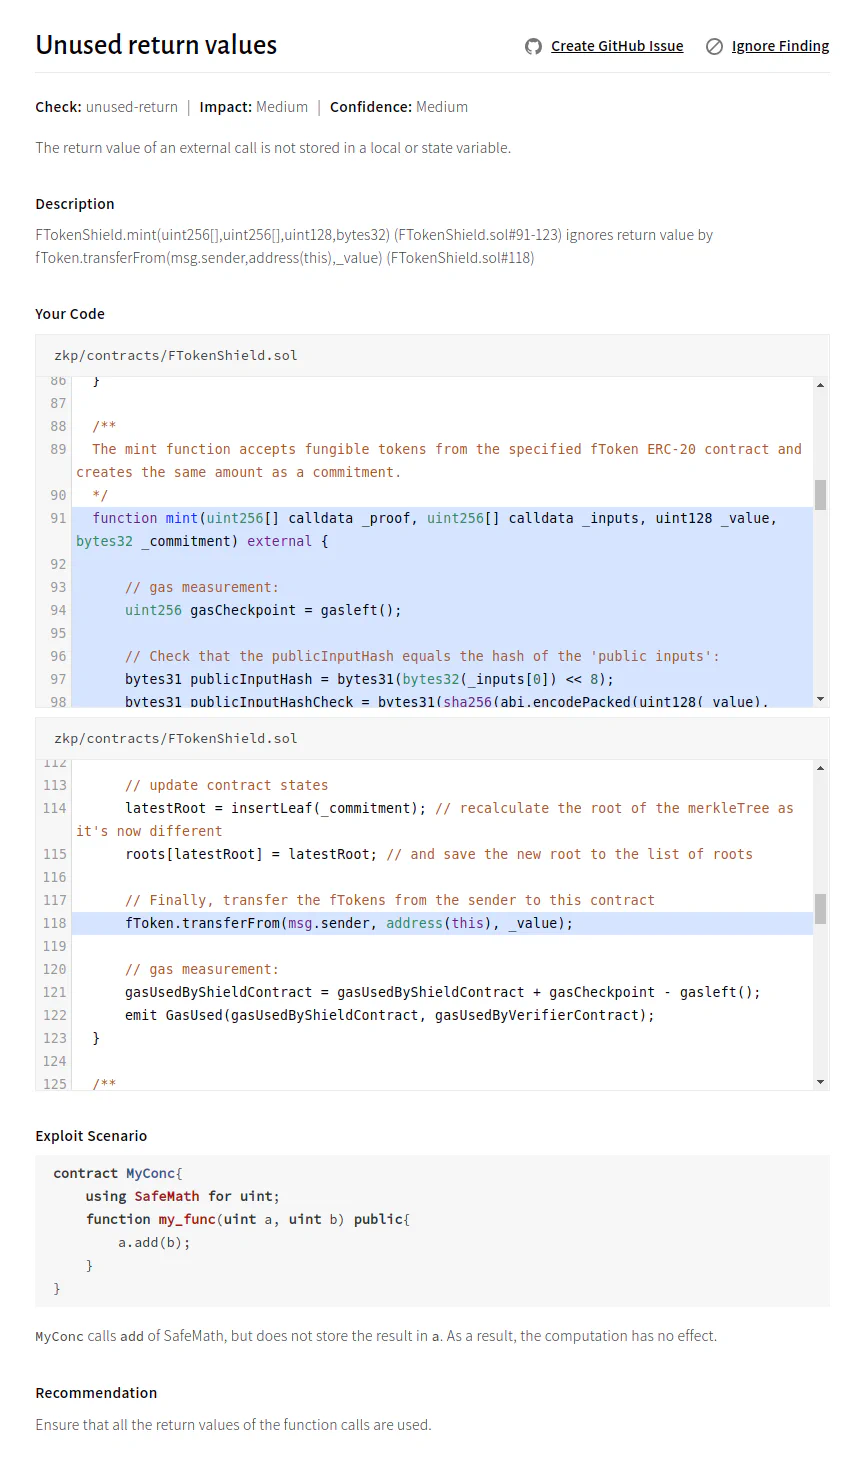Click line number 114 in the gutter
The width and height of the screenshot is (864, 1466).
point(55,808)
